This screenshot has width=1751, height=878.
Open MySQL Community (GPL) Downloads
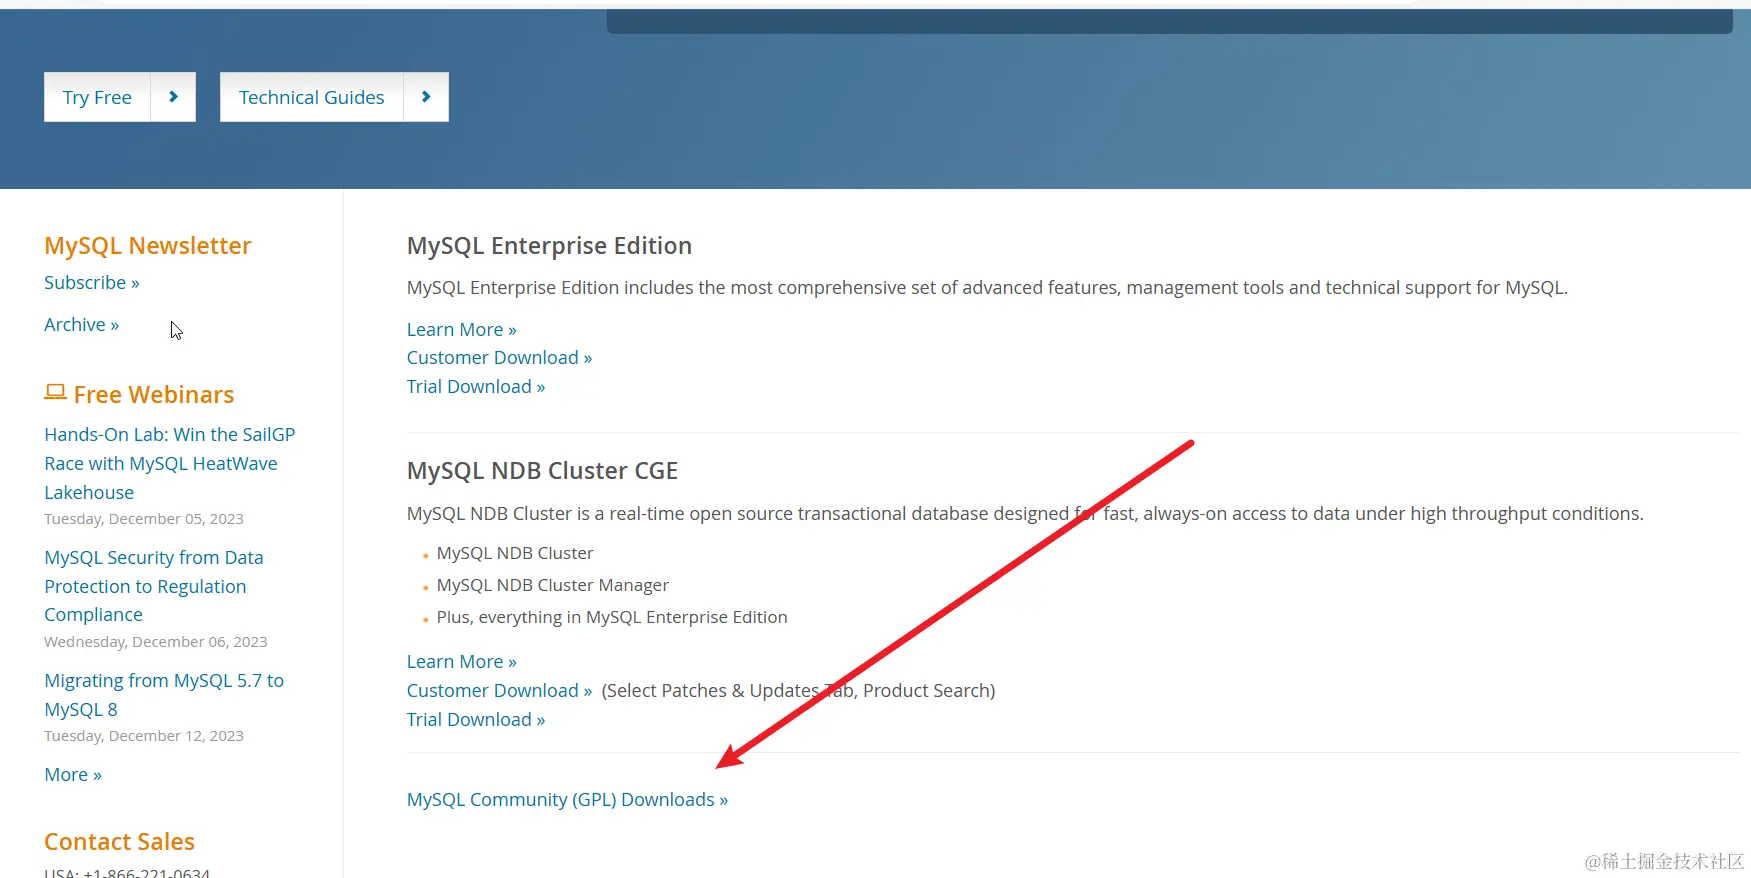[x=567, y=800]
